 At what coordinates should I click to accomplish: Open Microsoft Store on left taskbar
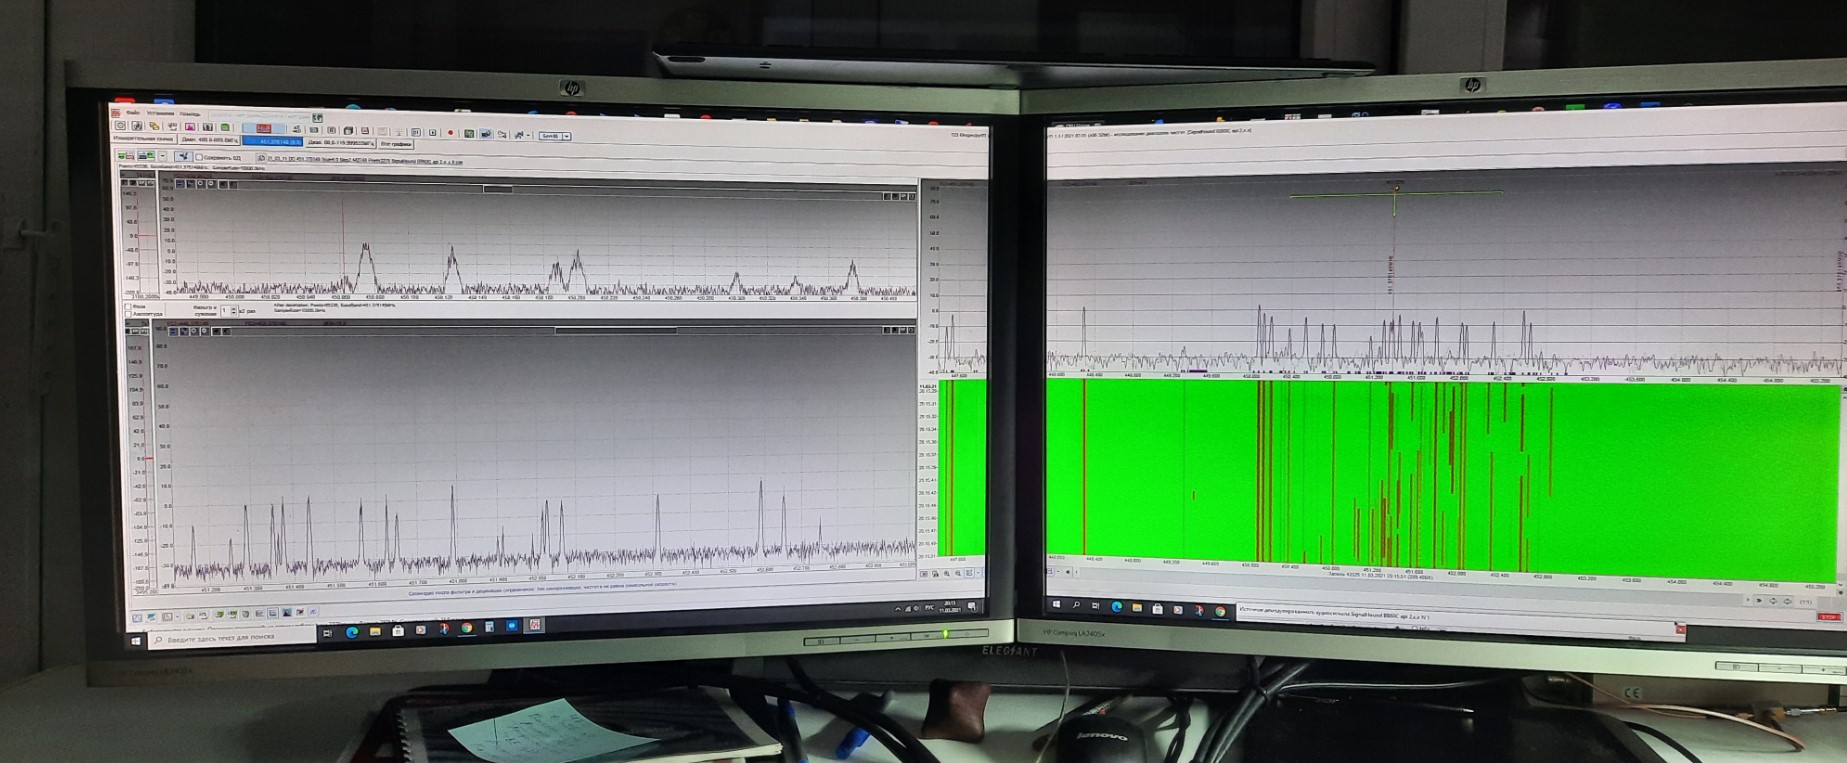pyautogui.click(x=398, y=631)
